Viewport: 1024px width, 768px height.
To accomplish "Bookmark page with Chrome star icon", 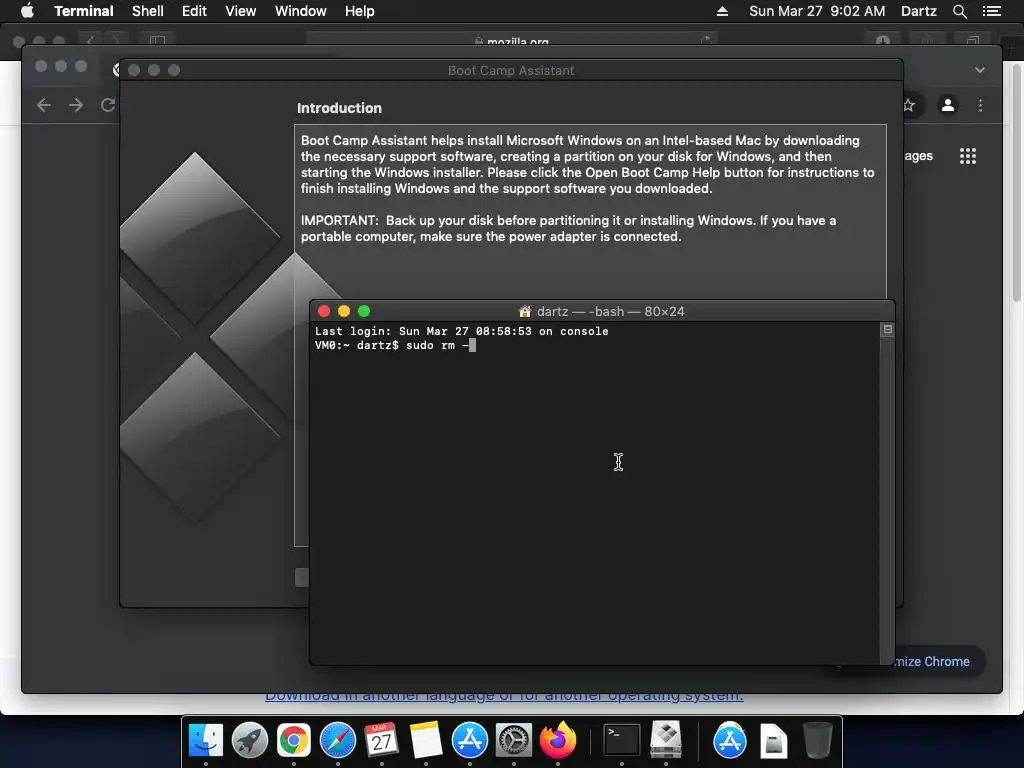I will (909, 105).
